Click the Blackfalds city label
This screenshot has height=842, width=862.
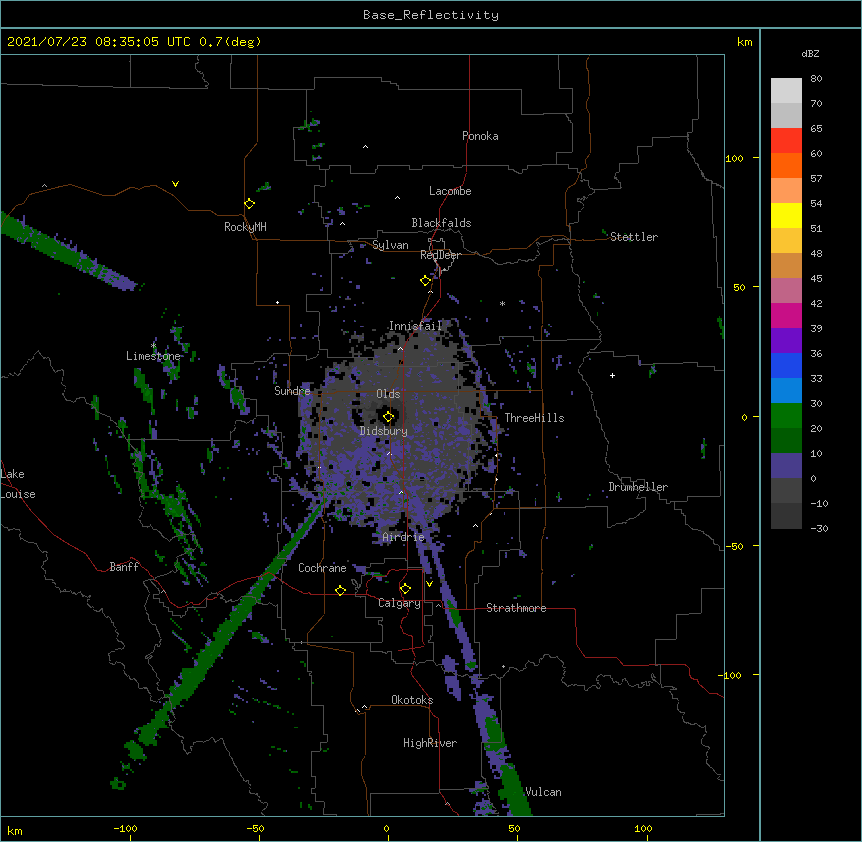pos(441,223)
